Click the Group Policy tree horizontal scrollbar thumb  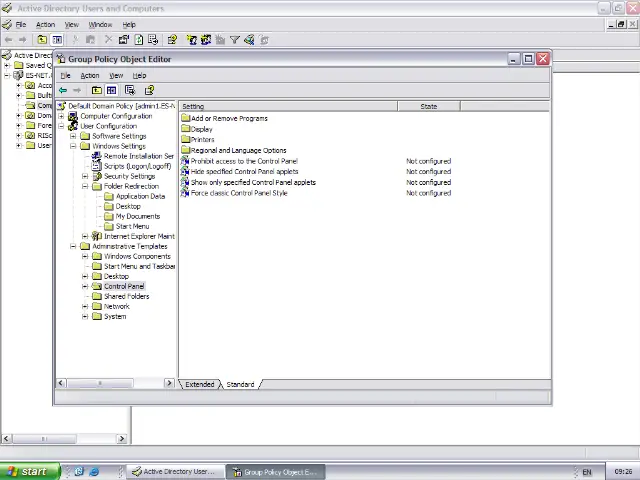coord(100,383)
